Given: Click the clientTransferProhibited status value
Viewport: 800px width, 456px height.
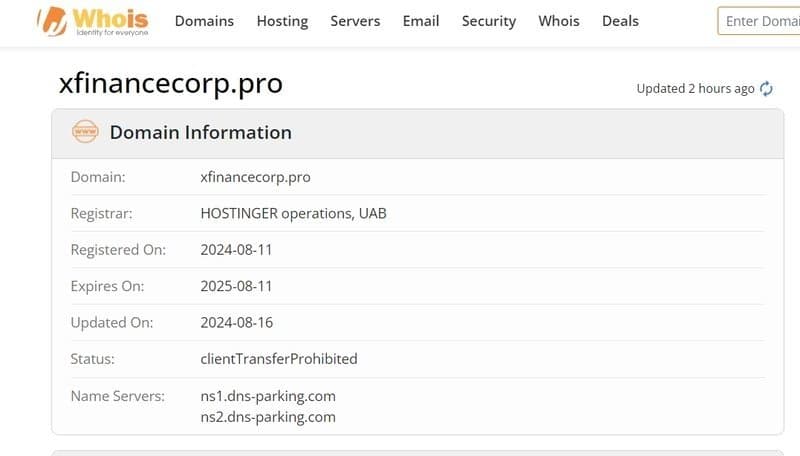Looking at the screenshot, I should coord(278,358).
